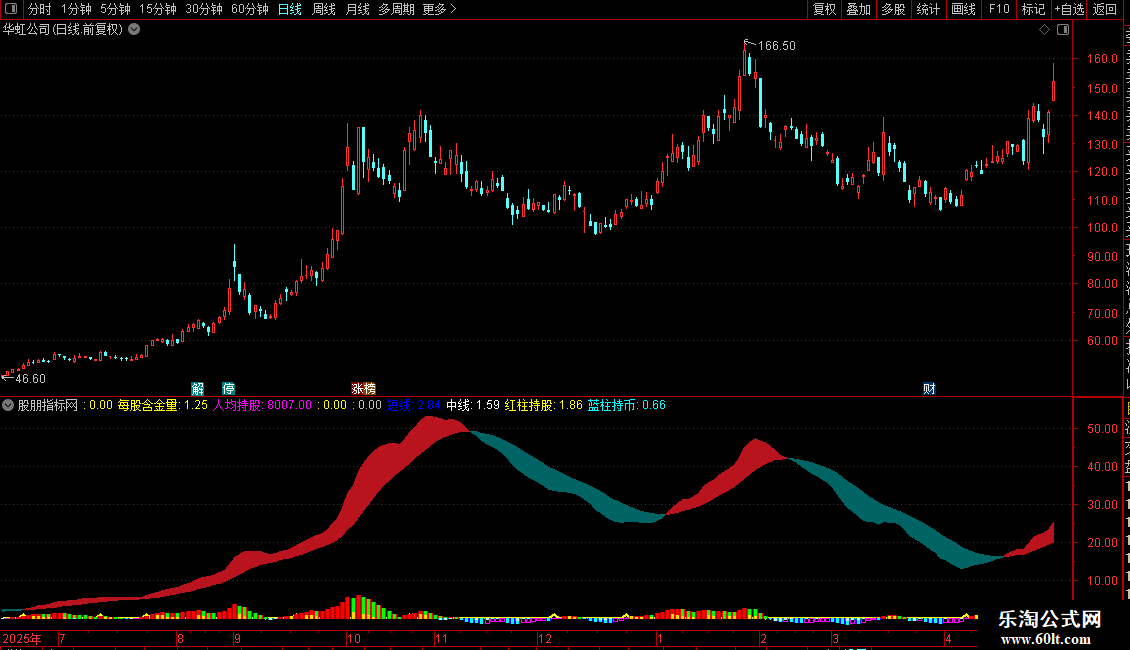
Task: Open F10 company info
Action: pos(999,9)
